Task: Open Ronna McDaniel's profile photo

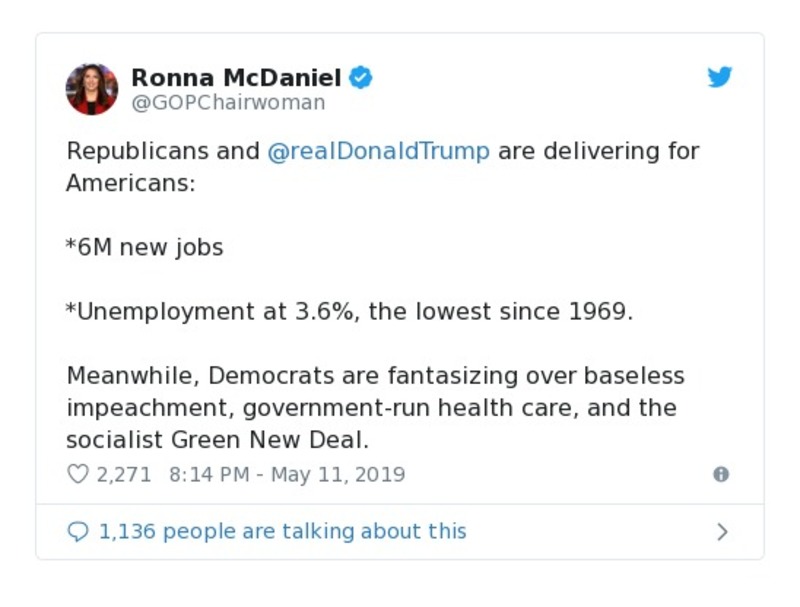Action: [92, 89]
